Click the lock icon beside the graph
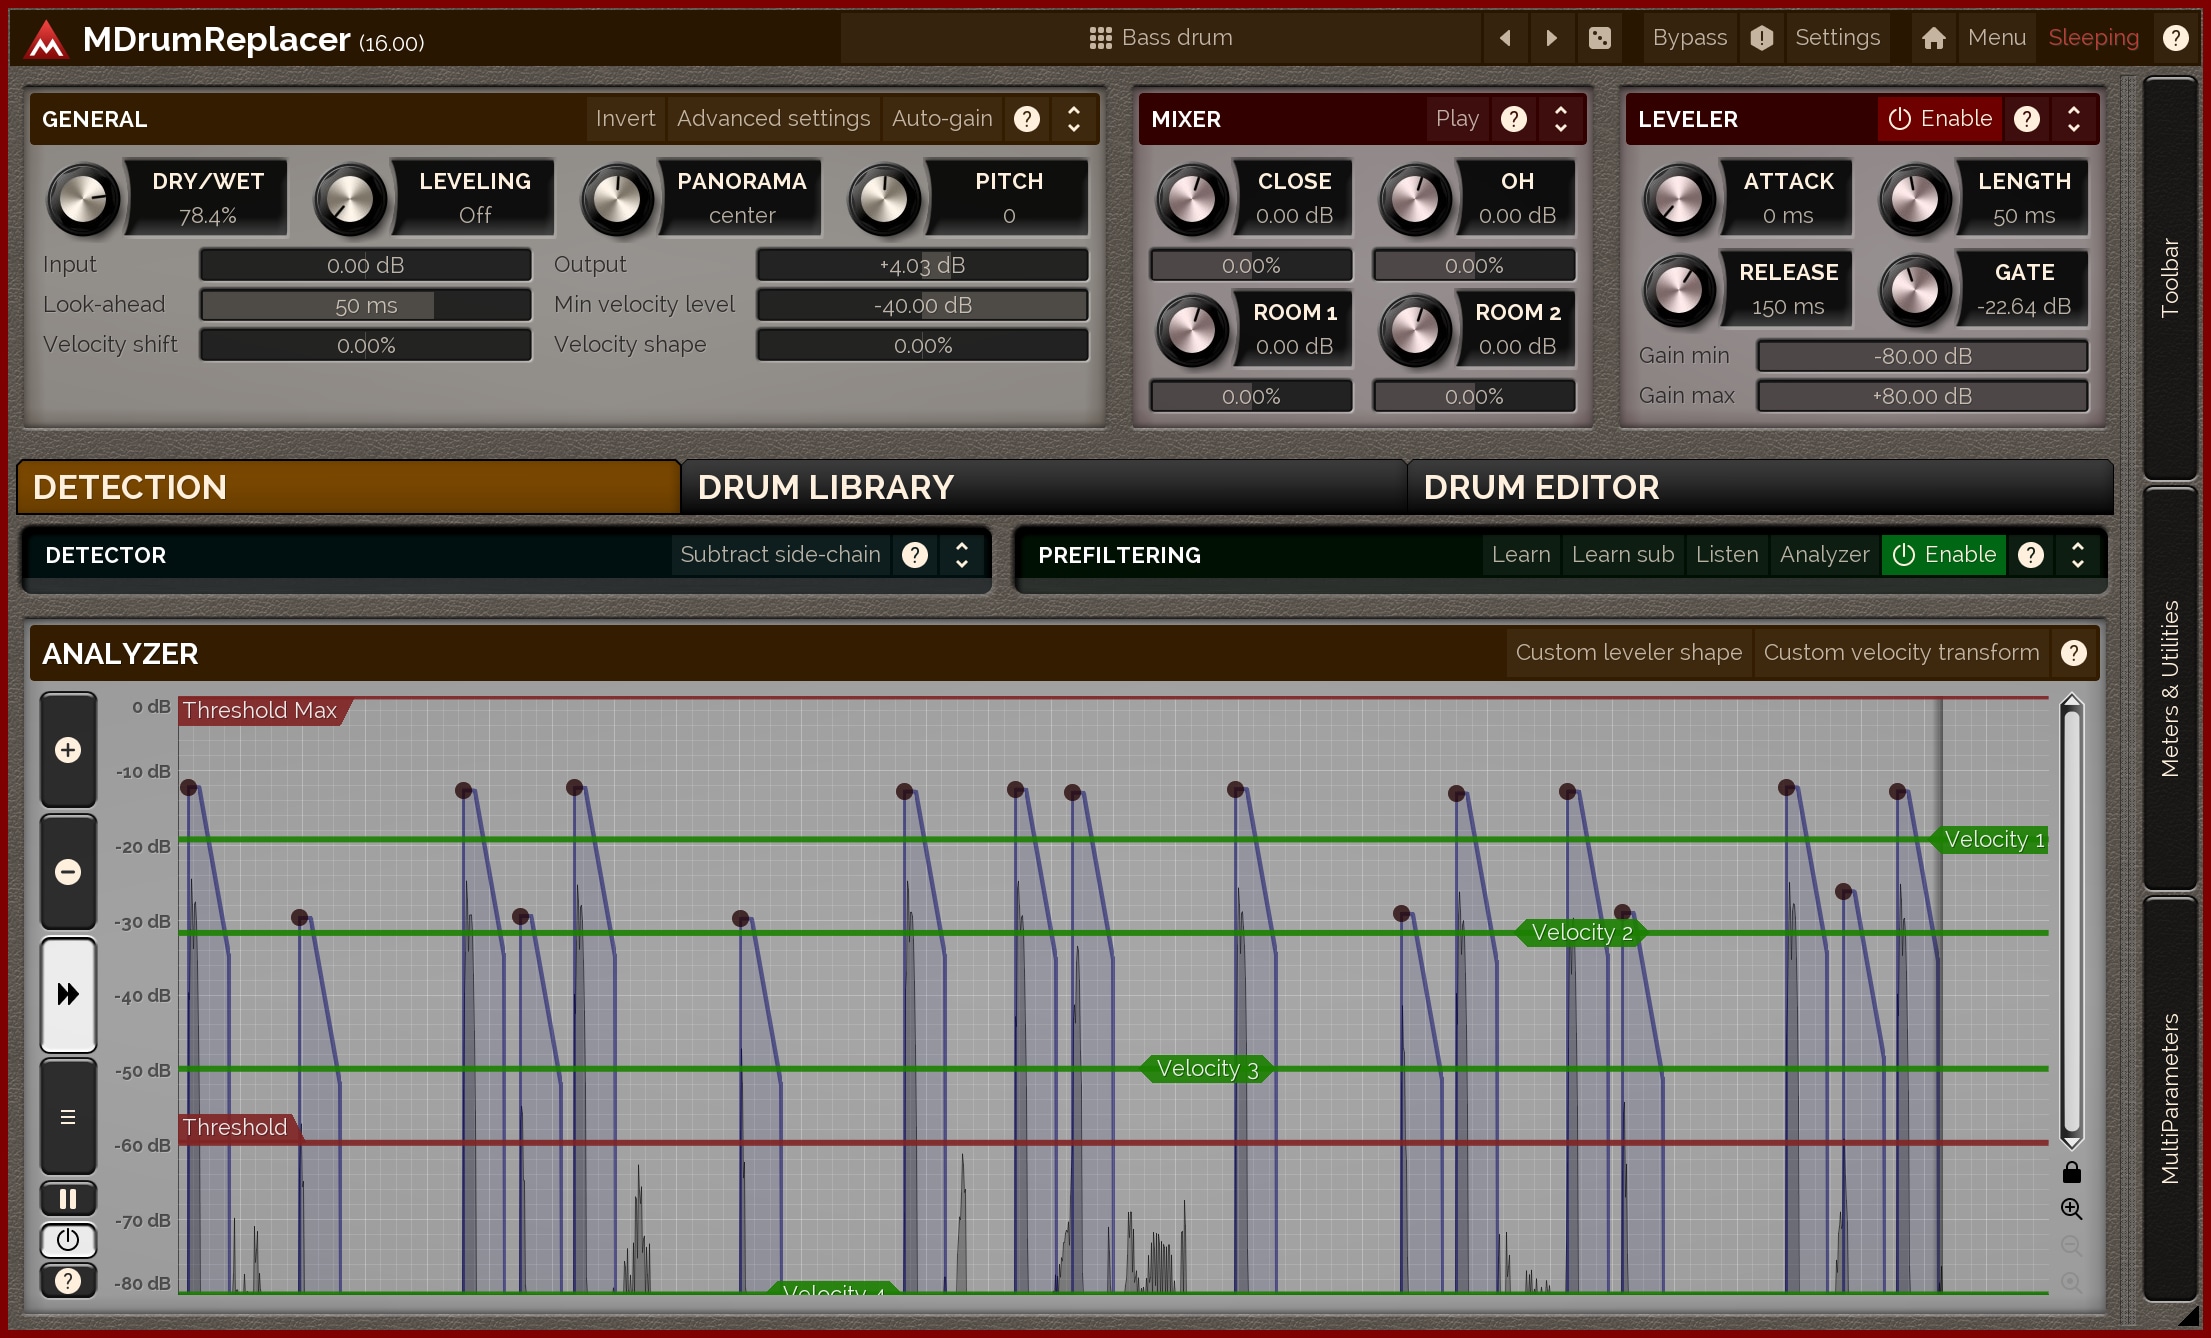 click(2072, 1172)
